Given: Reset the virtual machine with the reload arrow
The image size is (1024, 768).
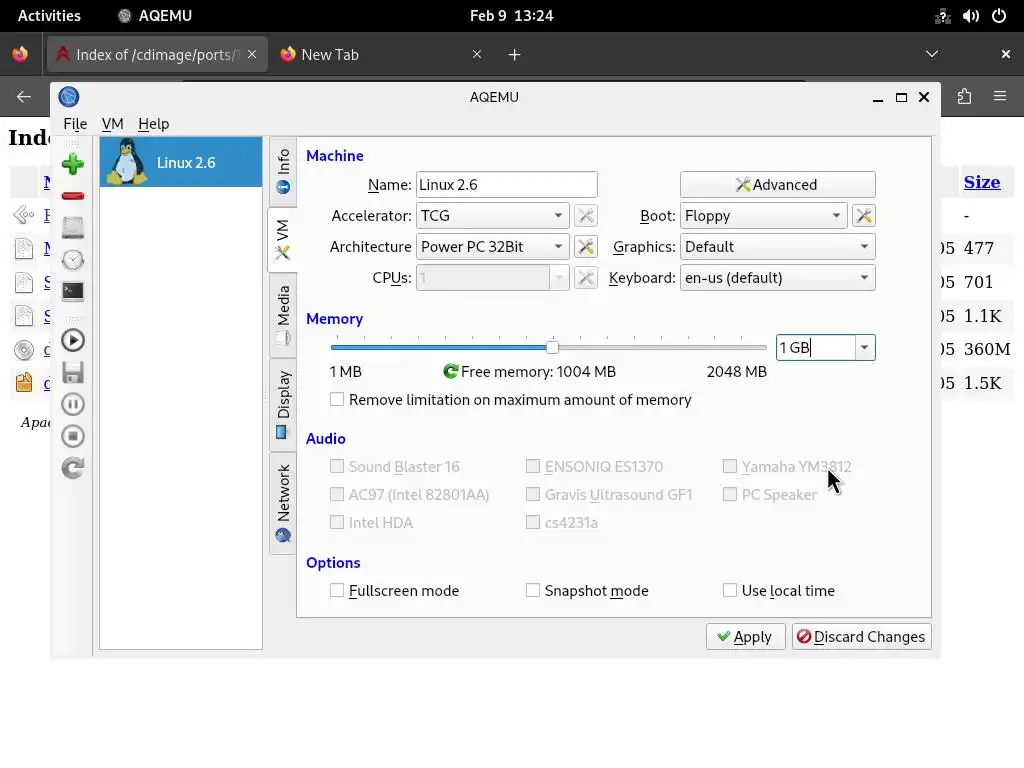Looking at the screenshot, I should pyautogui.click(x=72, y=468).
